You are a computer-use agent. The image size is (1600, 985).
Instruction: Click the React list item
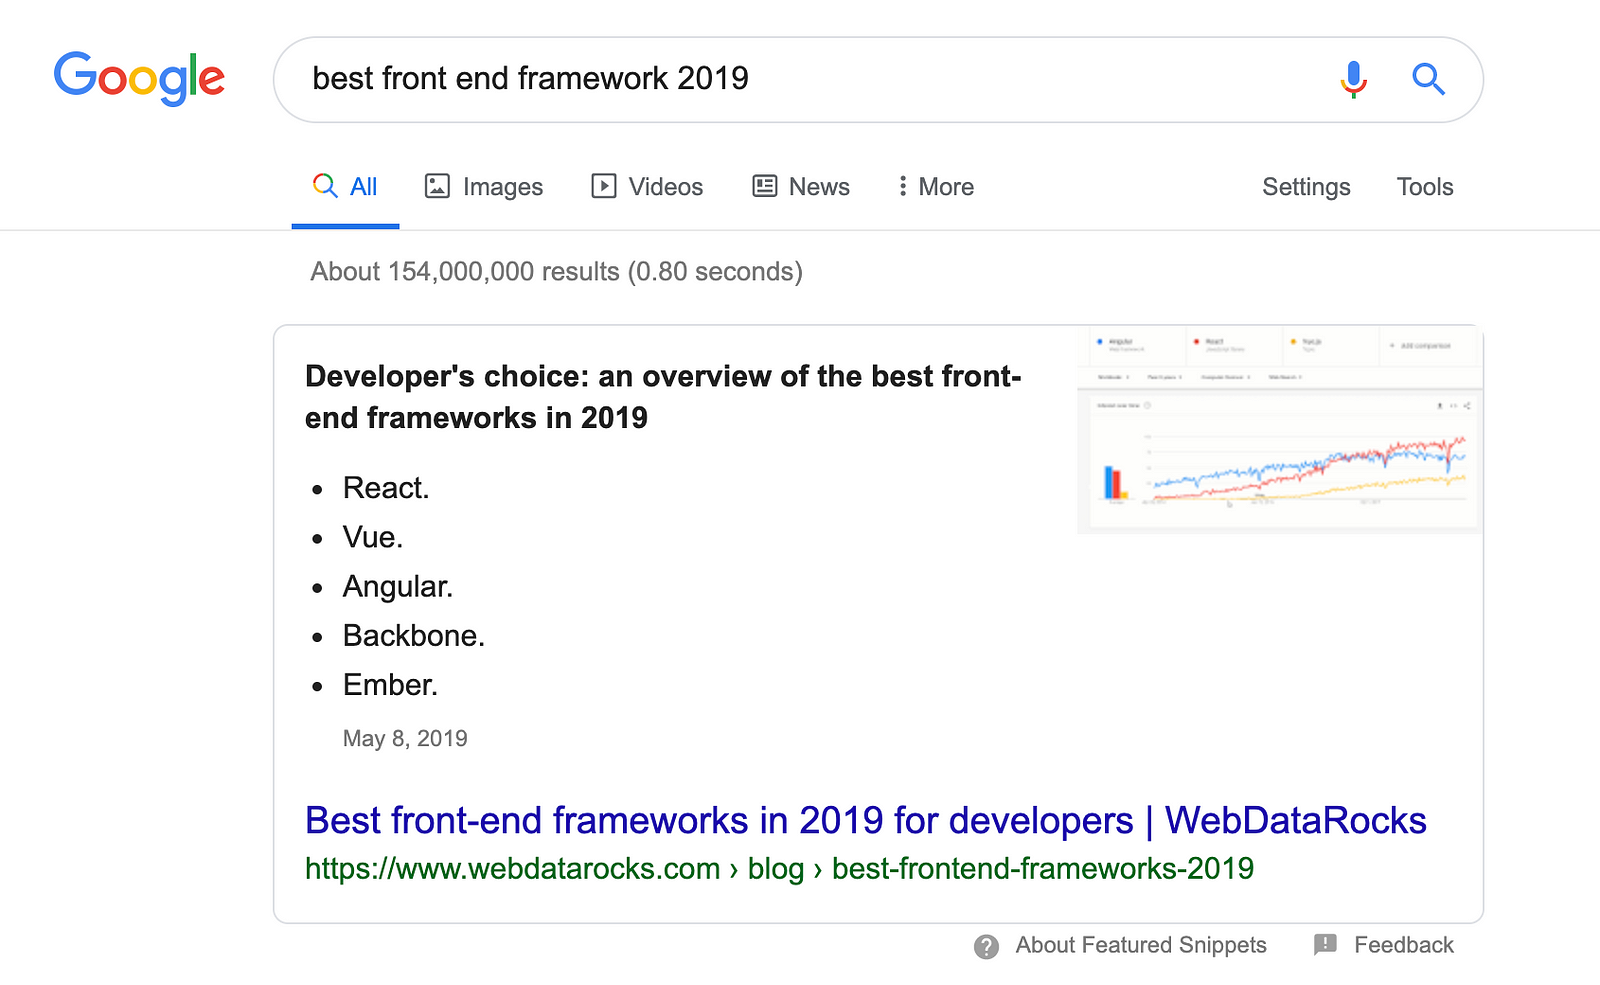coord(386,488)
